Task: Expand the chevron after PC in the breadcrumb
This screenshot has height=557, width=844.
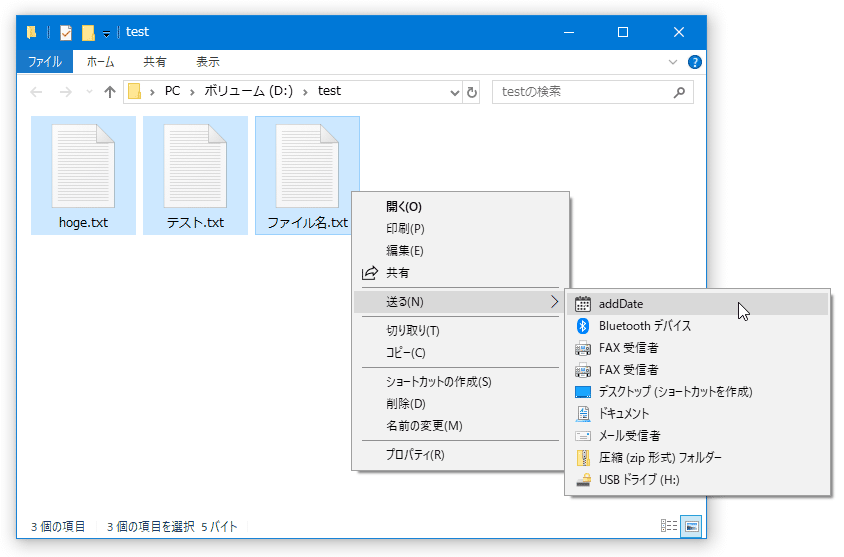Action: click(x=192, y=92)
